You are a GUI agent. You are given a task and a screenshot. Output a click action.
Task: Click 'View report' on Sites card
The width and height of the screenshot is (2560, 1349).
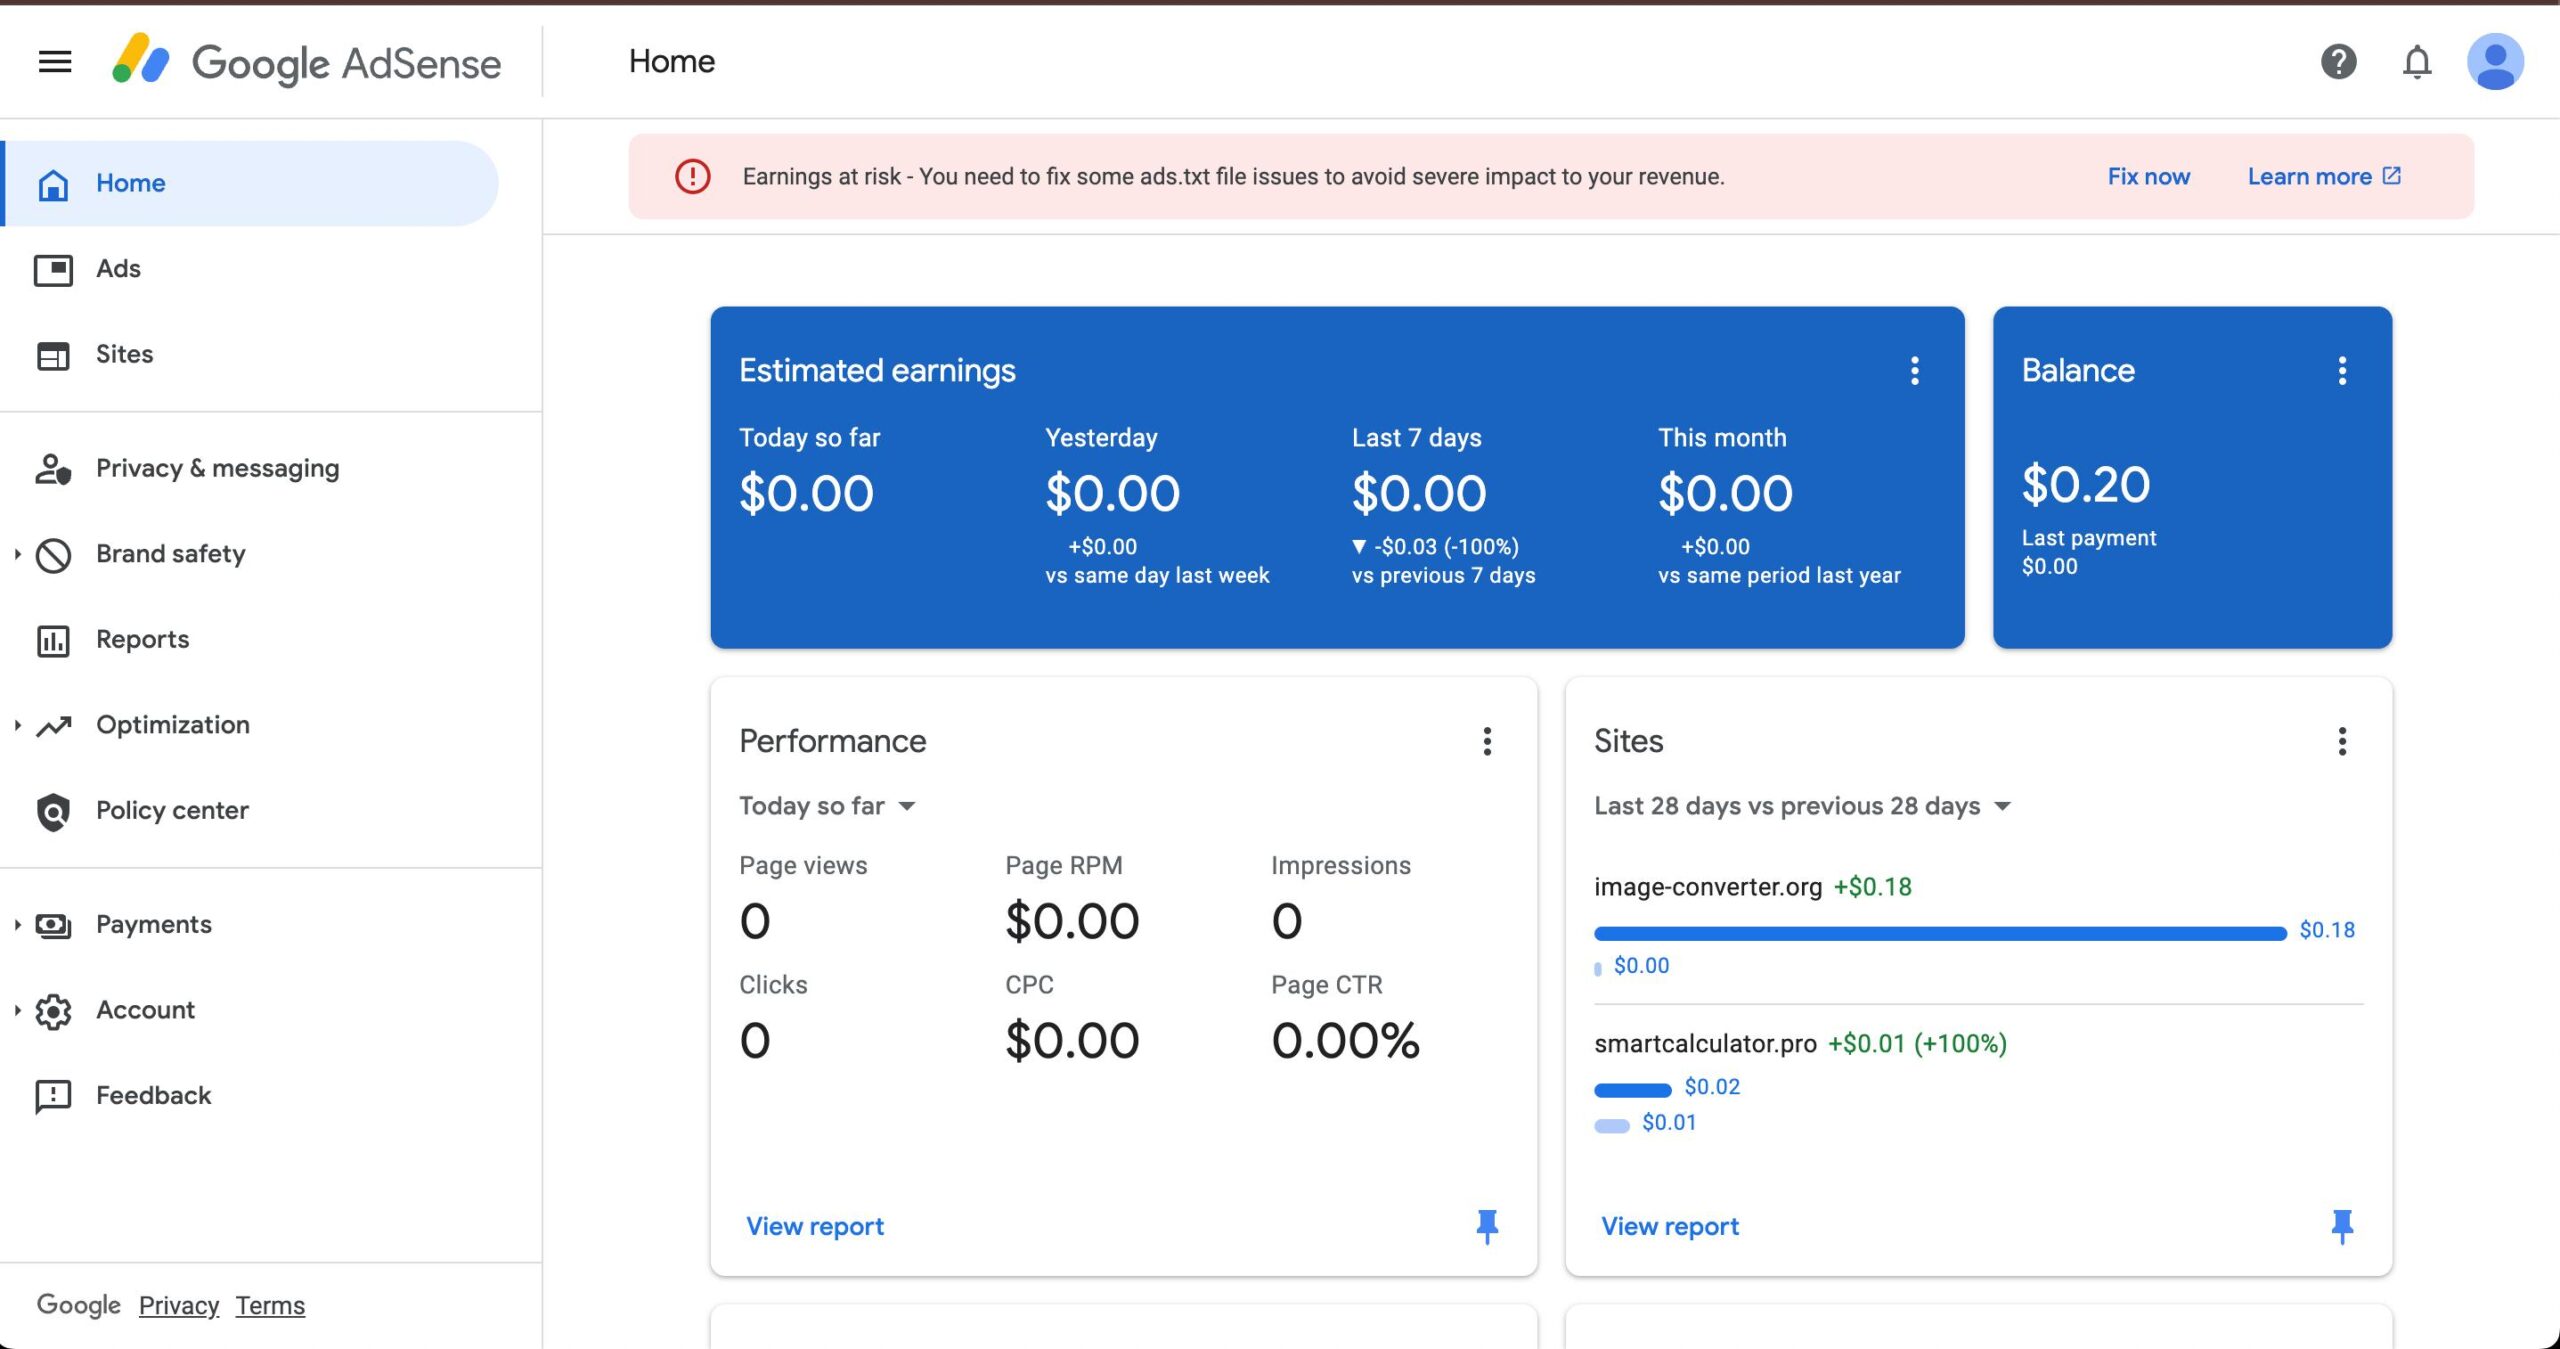[x=1670, y=1226]
